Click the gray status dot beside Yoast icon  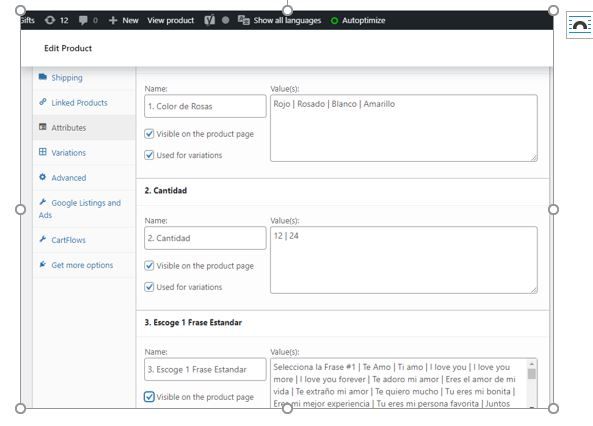(225, 20)
